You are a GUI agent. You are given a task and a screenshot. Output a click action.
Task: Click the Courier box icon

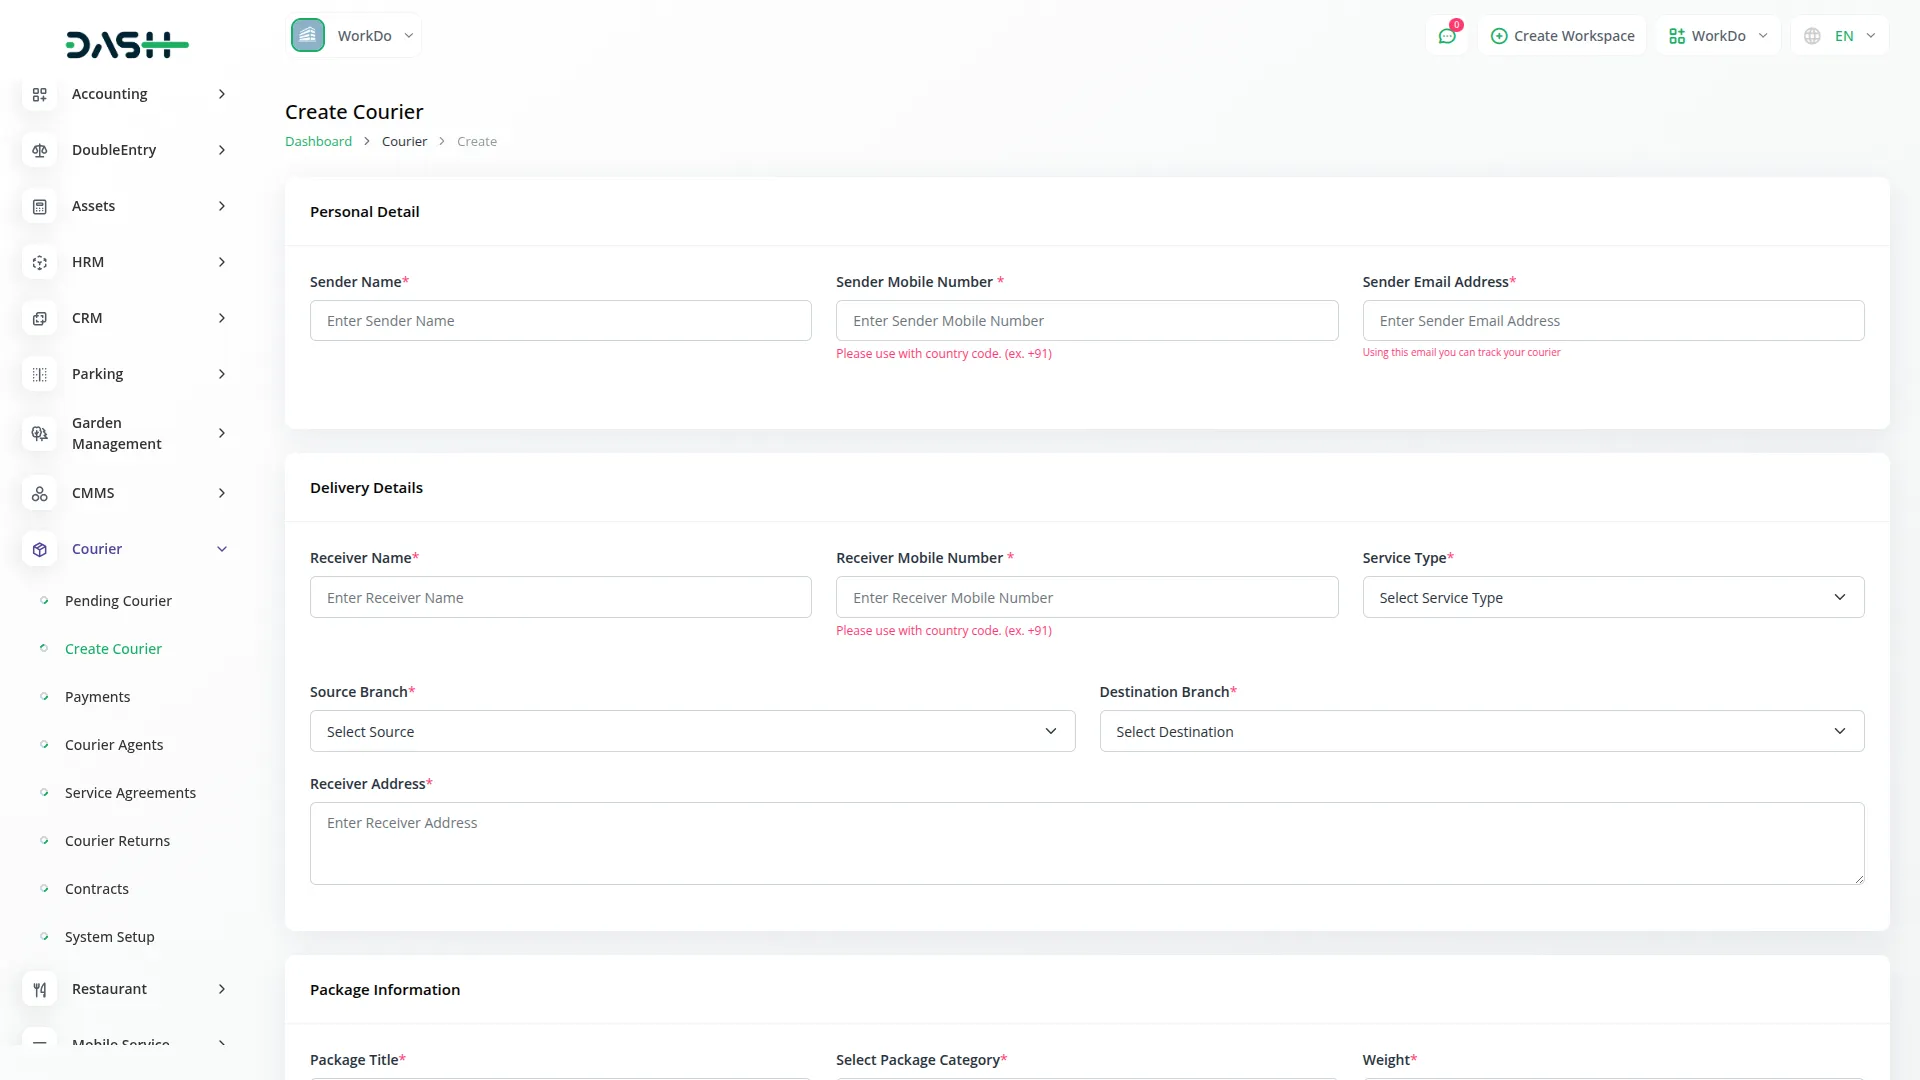coord(40,549)
